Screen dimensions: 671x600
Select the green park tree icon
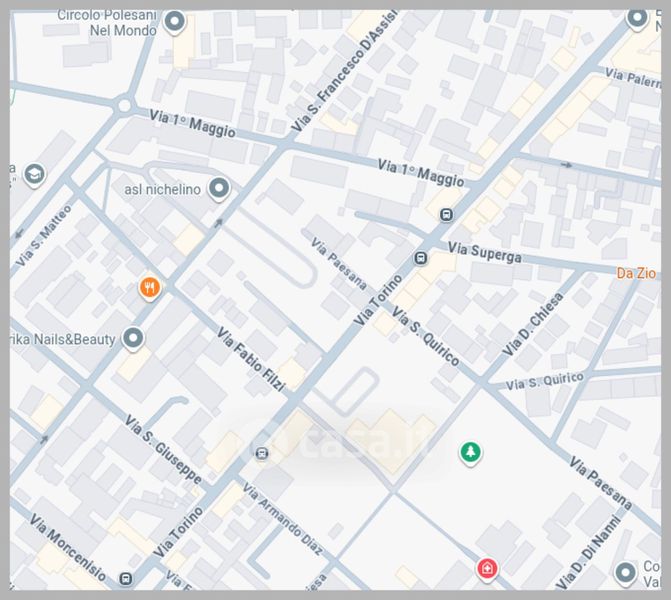[x=469, y=453]
